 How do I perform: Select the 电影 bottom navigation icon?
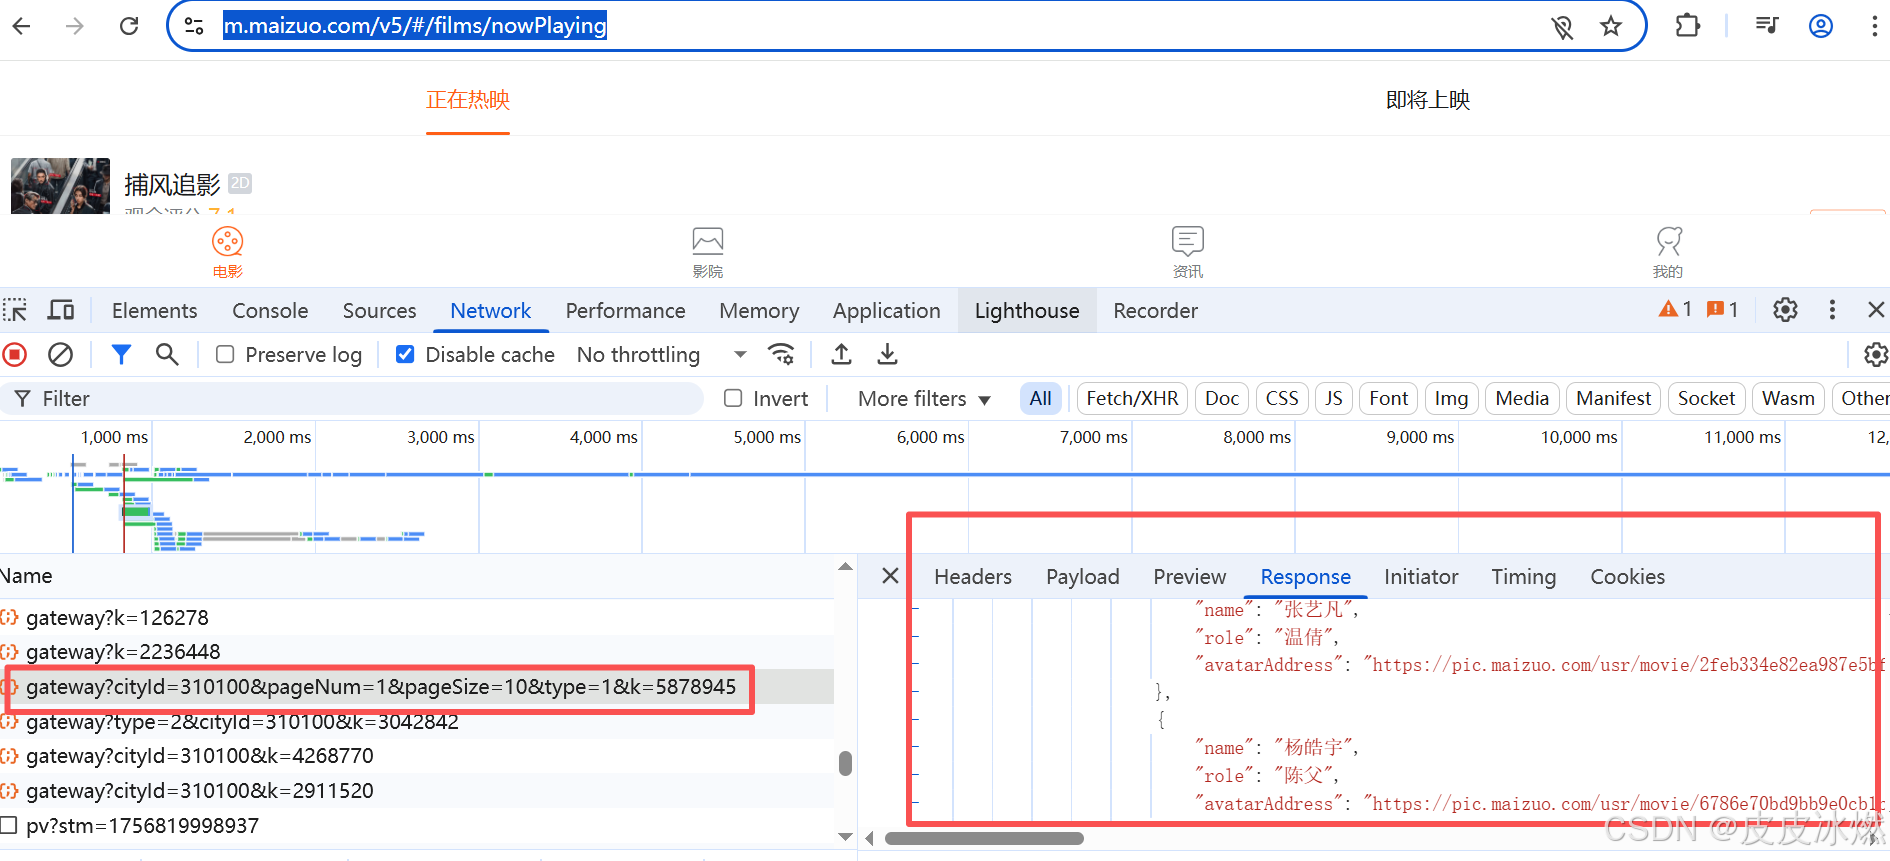coord(227,252)
